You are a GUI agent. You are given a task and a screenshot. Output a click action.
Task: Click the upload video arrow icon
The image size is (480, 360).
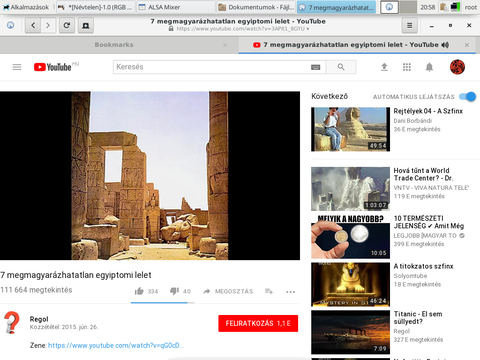(384, 67)
